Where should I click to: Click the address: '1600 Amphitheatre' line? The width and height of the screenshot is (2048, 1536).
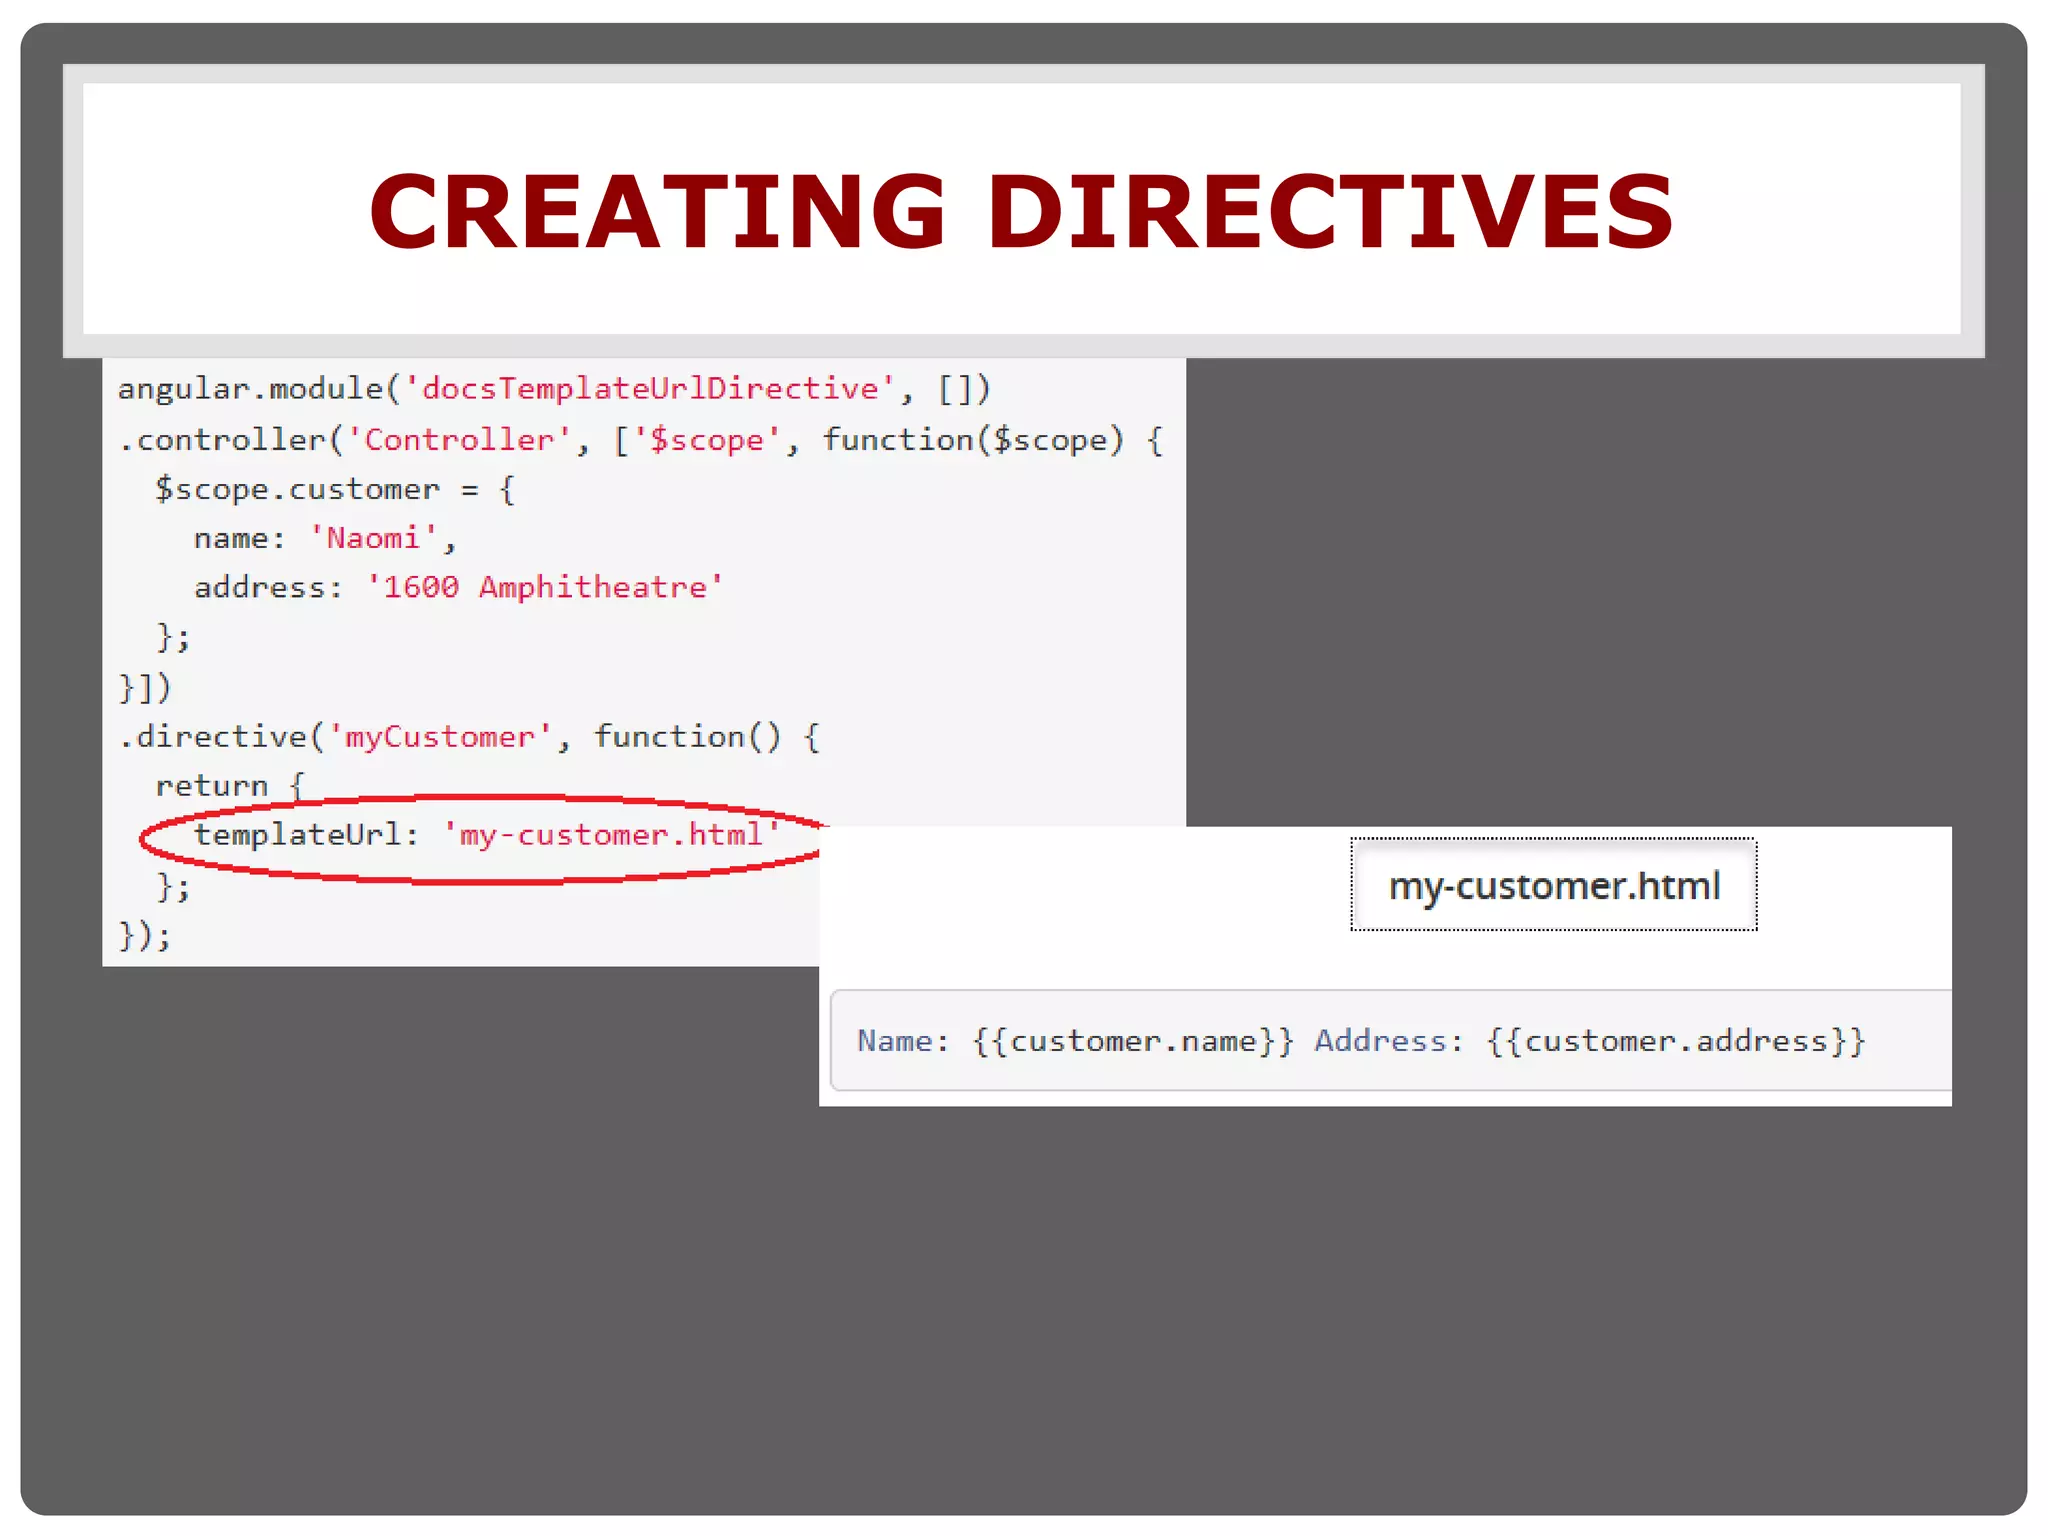pos(458,587)
